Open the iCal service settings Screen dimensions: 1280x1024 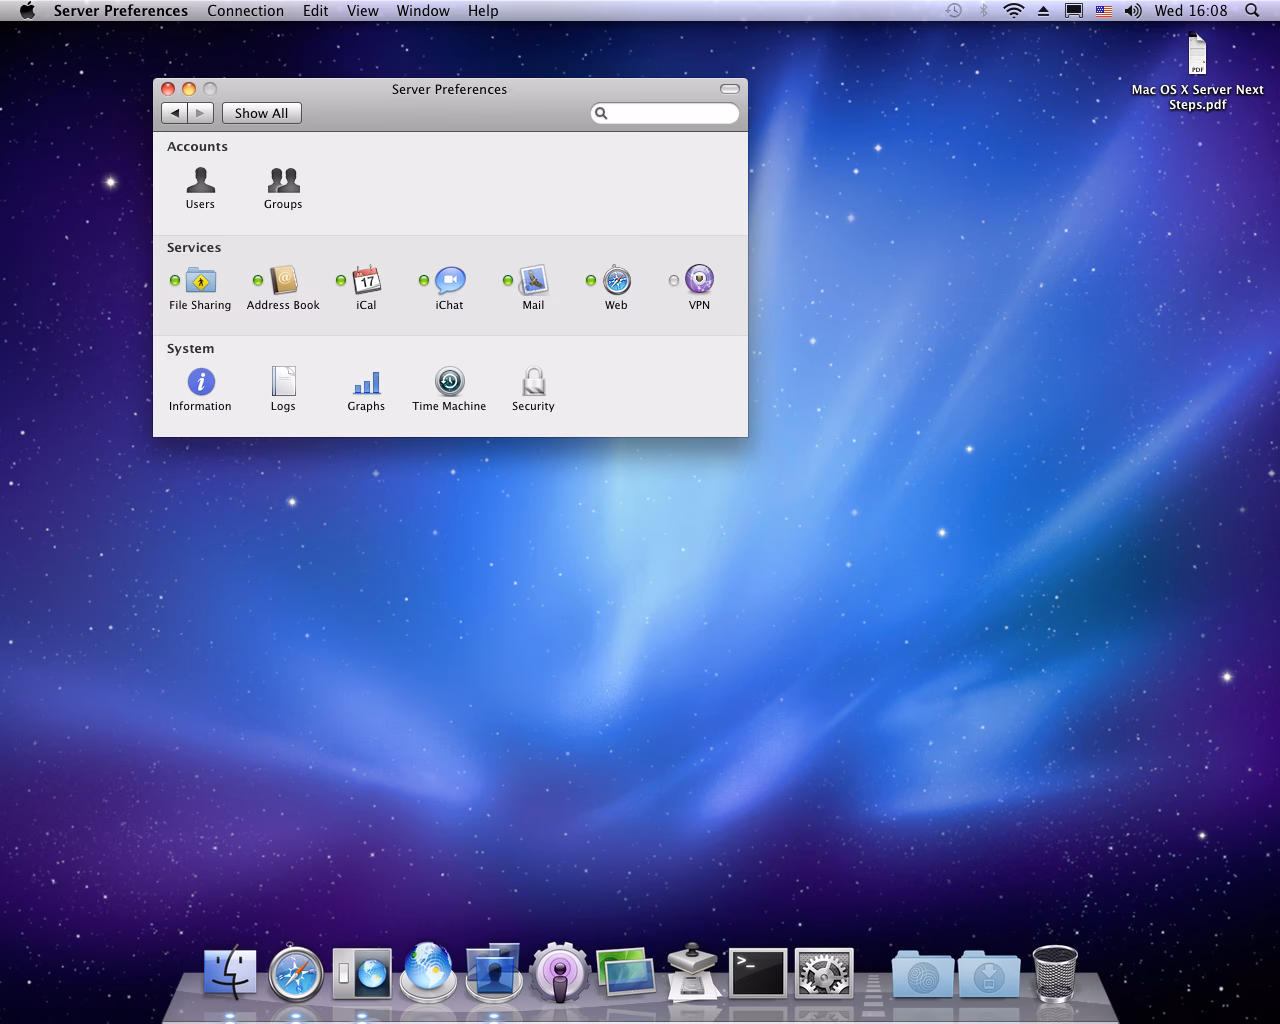point(365,284)
